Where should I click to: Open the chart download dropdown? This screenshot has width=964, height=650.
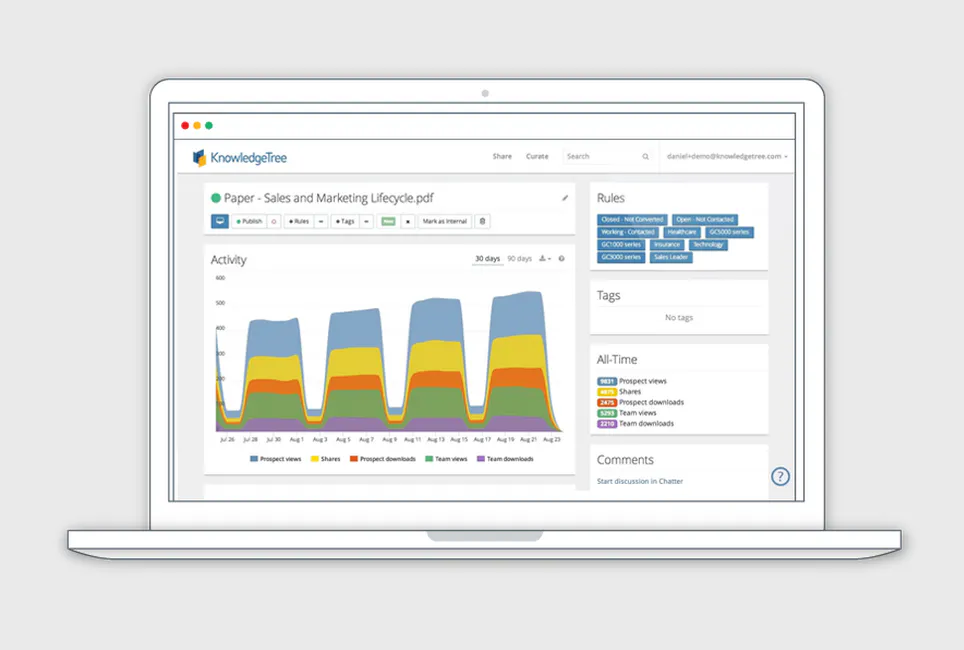(545, 259)
